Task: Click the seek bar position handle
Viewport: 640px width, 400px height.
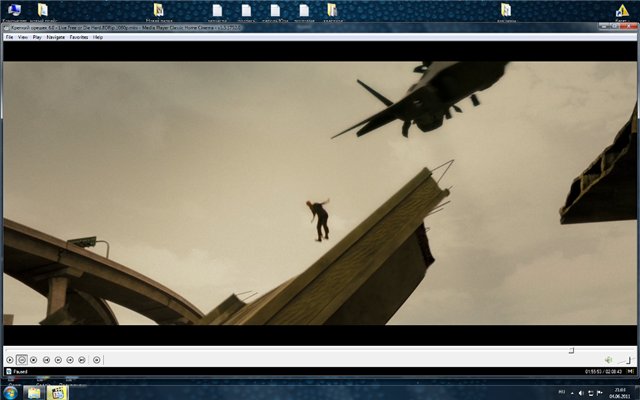Action: point(571,350)
